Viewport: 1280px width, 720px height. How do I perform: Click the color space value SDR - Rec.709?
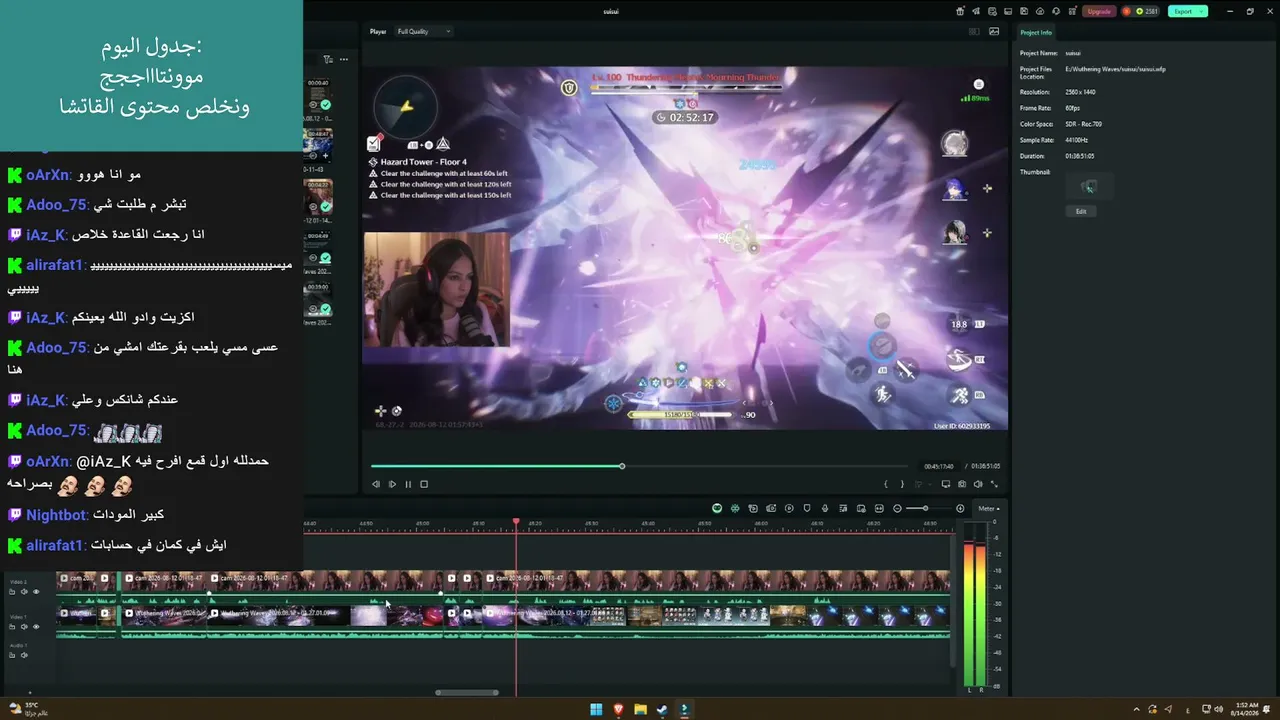(1084, 124)
